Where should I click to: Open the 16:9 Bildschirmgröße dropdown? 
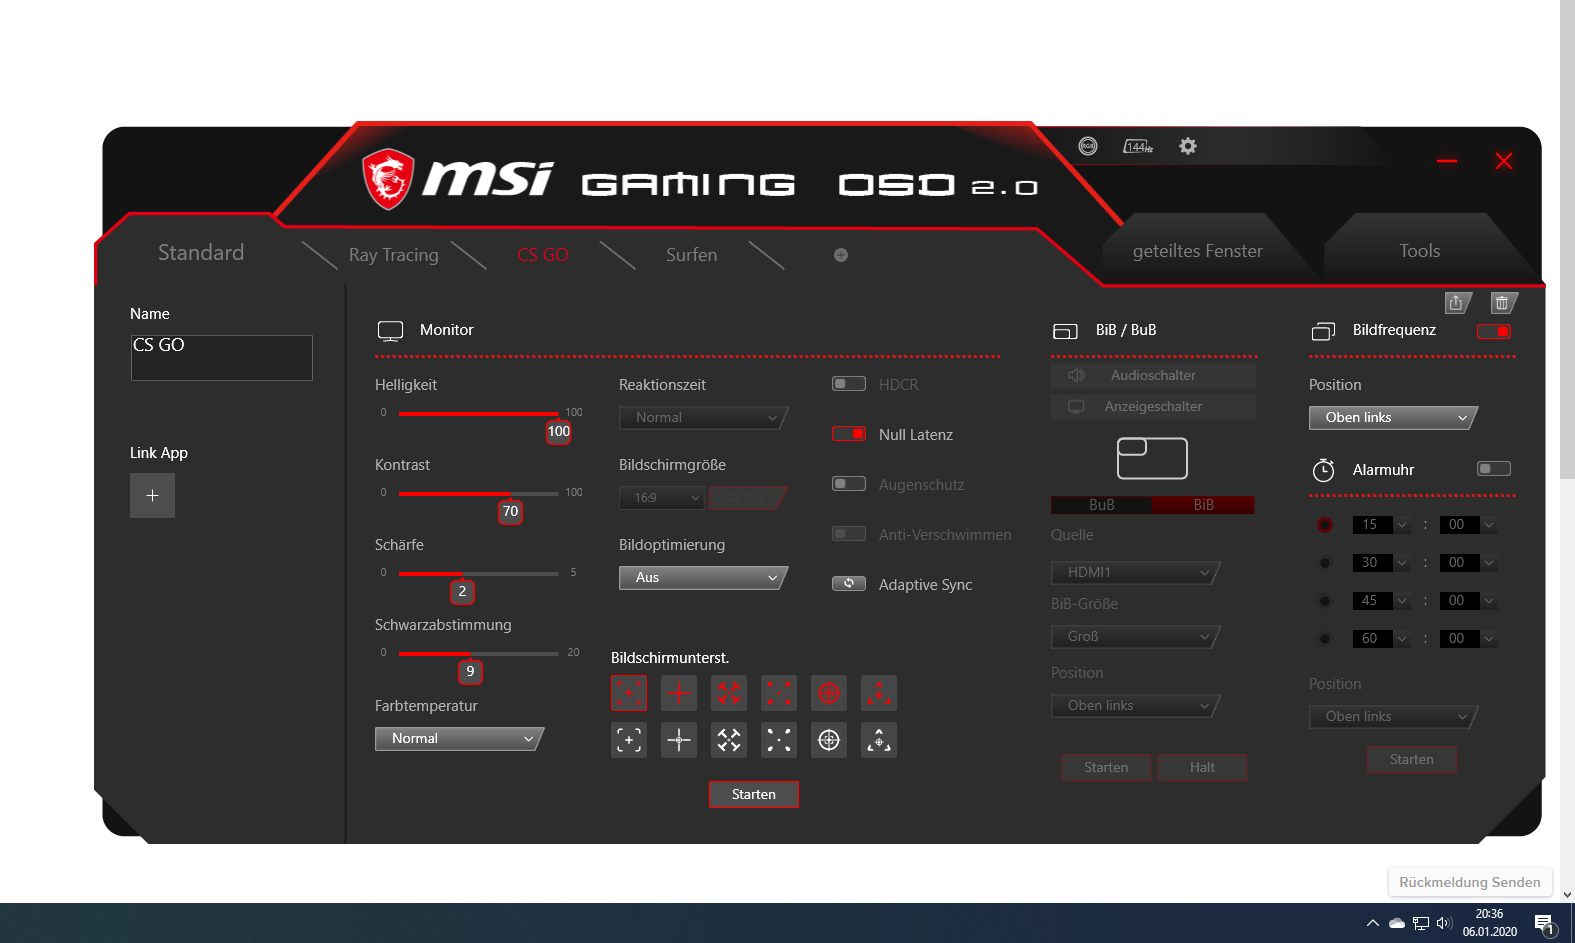[x=662, y=498]
